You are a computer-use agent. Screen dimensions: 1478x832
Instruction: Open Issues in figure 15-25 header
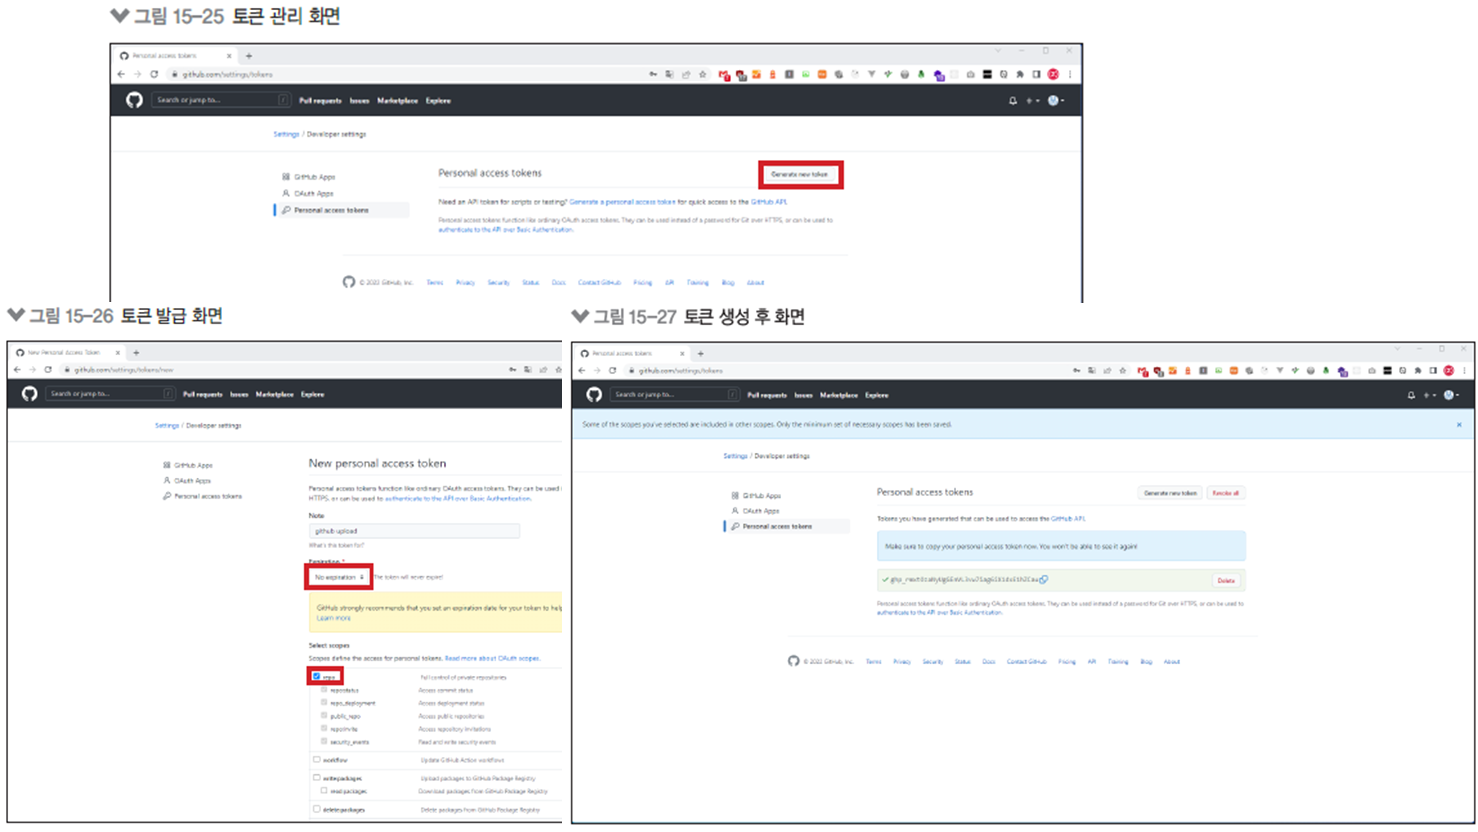coord(359,101)
